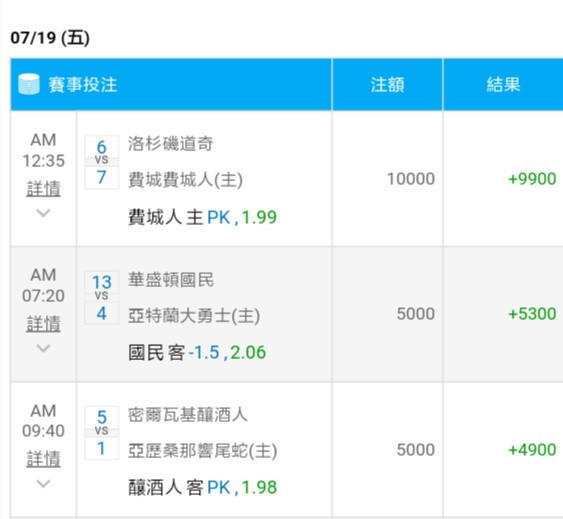The height and width of the screenshot is (519, 563).
Task: Click the 07/19 (五) date heading
Action: tap(50, 38)
